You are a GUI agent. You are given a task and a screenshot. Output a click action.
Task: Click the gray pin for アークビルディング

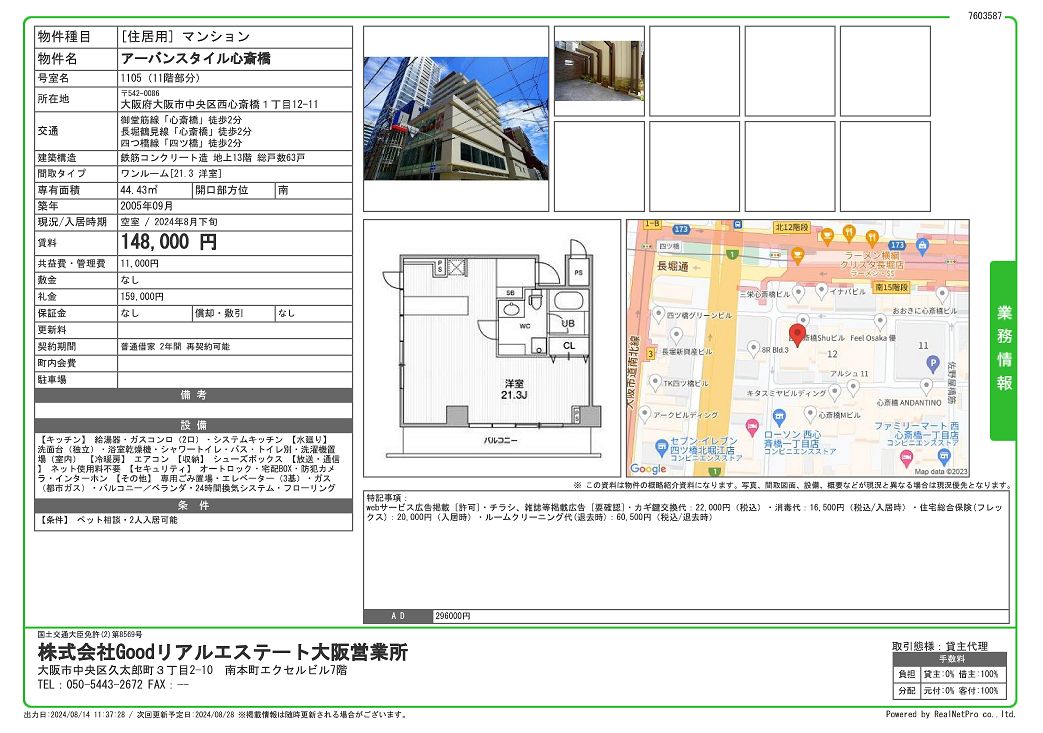coord(645,414)
